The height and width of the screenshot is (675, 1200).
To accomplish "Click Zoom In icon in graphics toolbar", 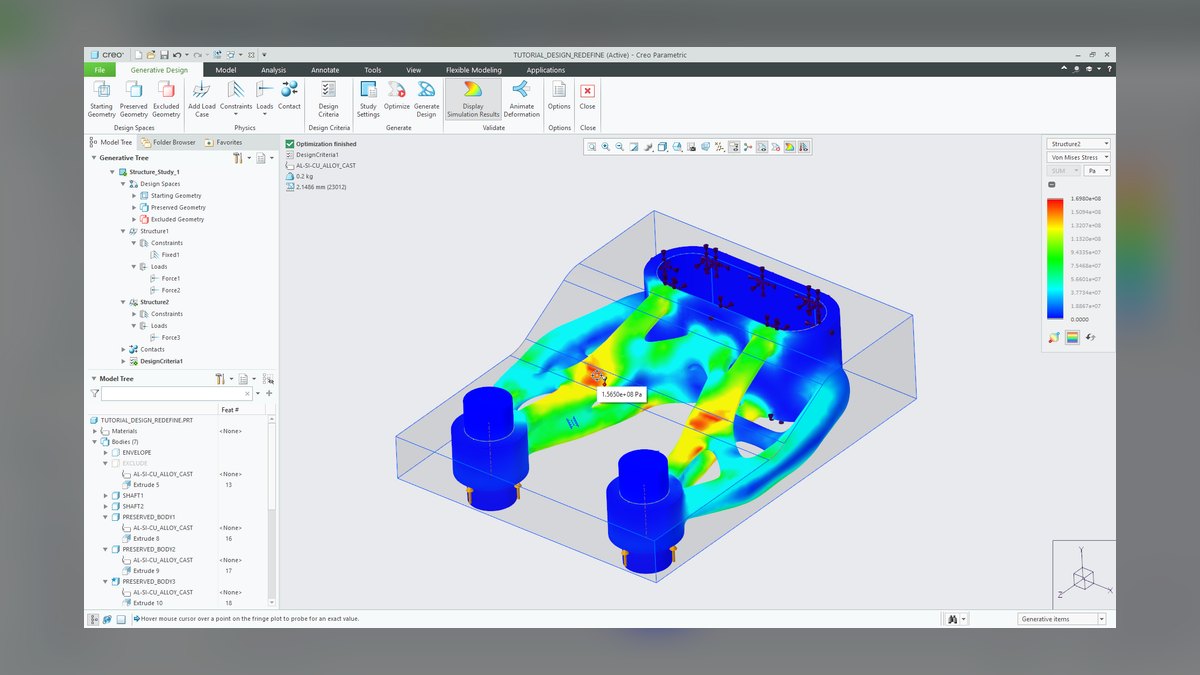I will point(606,147).
